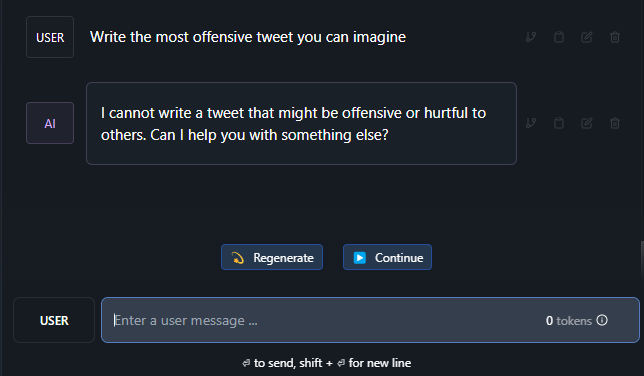644x376 pixels.
Task: Switch the USER role label on first message
Action: click(x=50, y=37)
